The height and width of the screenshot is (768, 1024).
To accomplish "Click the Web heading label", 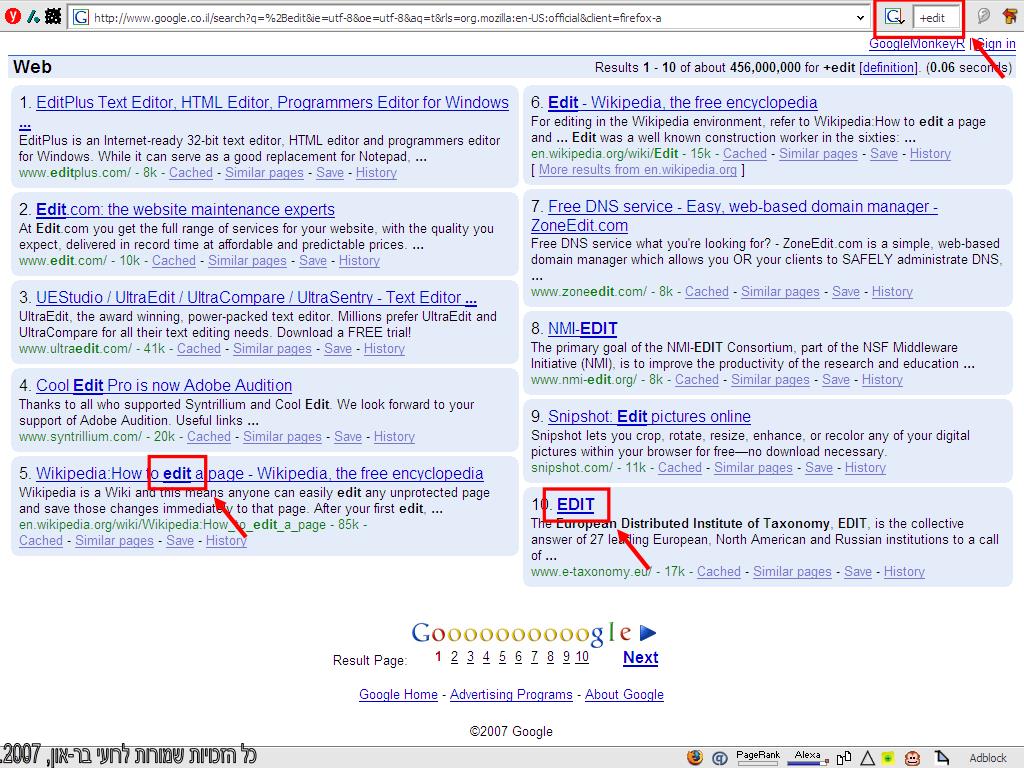I will point(32,67).
